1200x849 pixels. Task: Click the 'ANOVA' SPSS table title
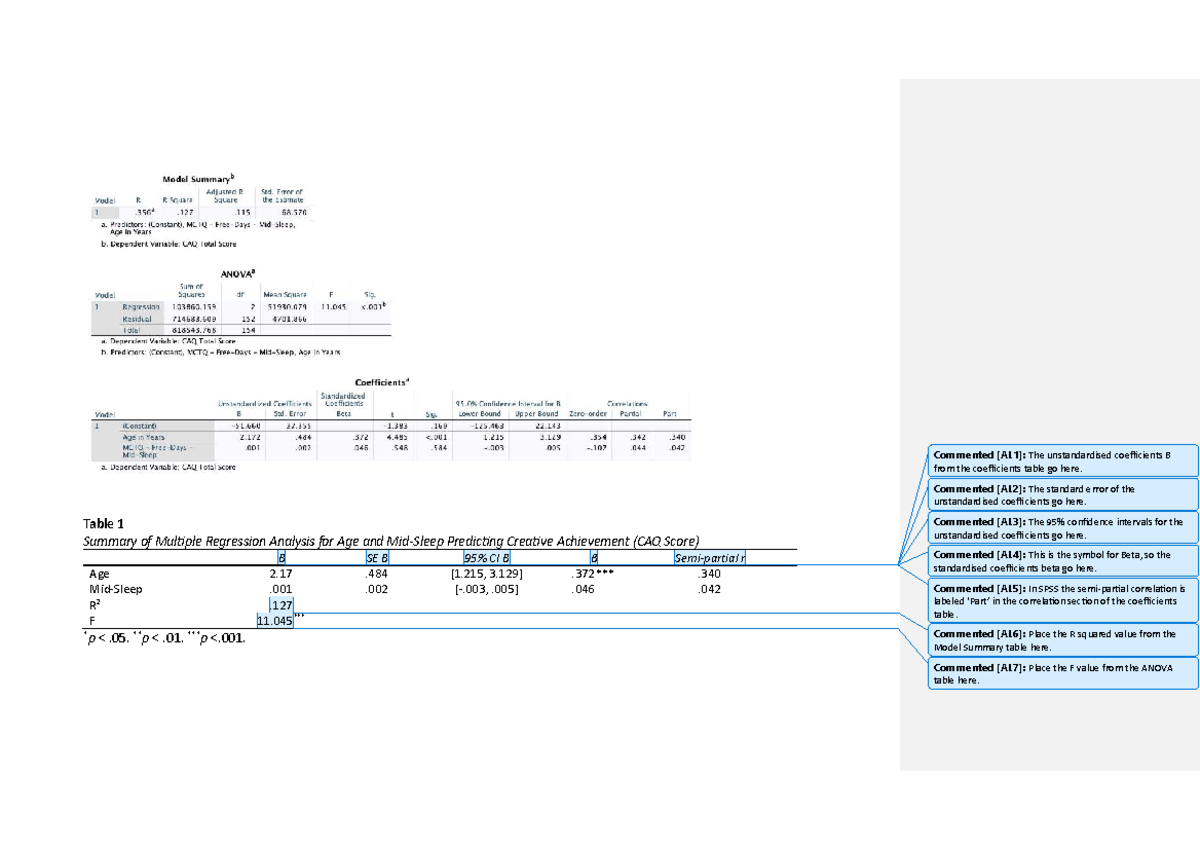(238, 271)
